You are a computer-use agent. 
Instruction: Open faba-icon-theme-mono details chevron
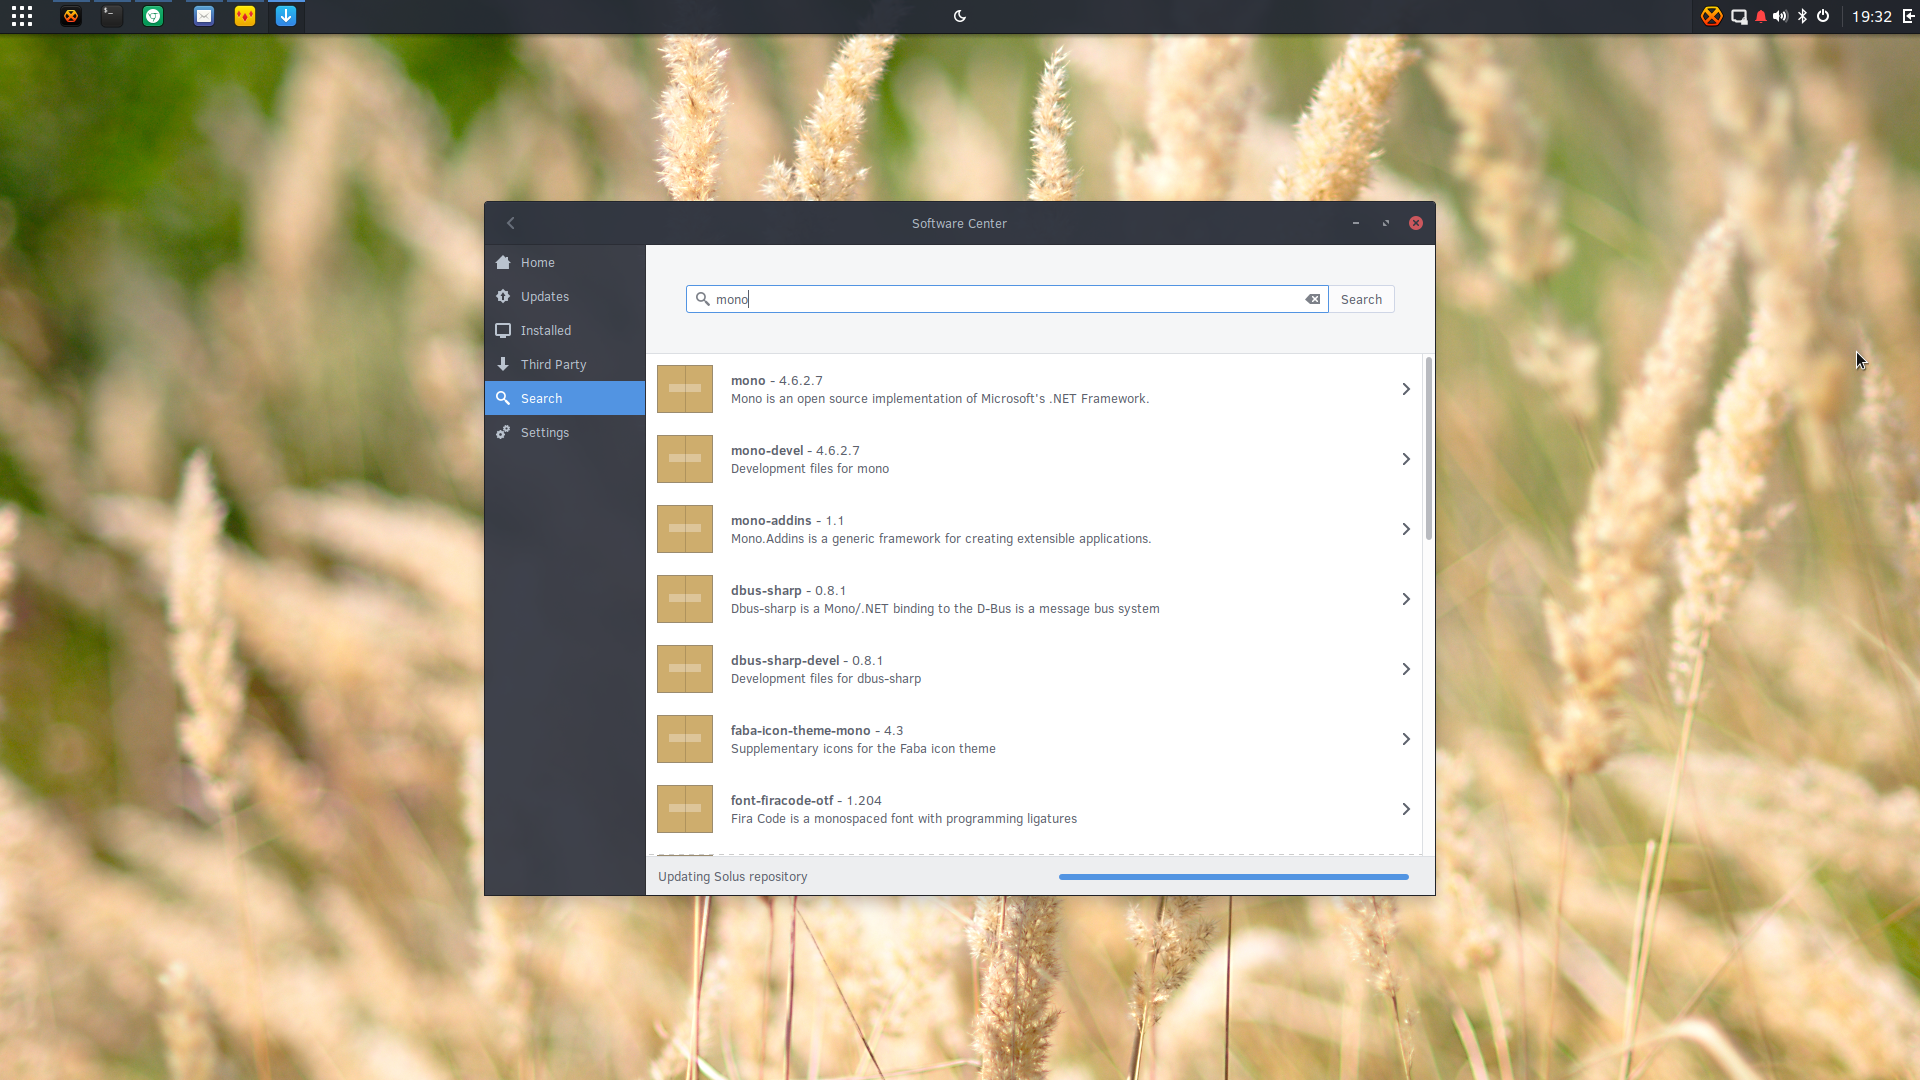click(x=1406, y=739)
